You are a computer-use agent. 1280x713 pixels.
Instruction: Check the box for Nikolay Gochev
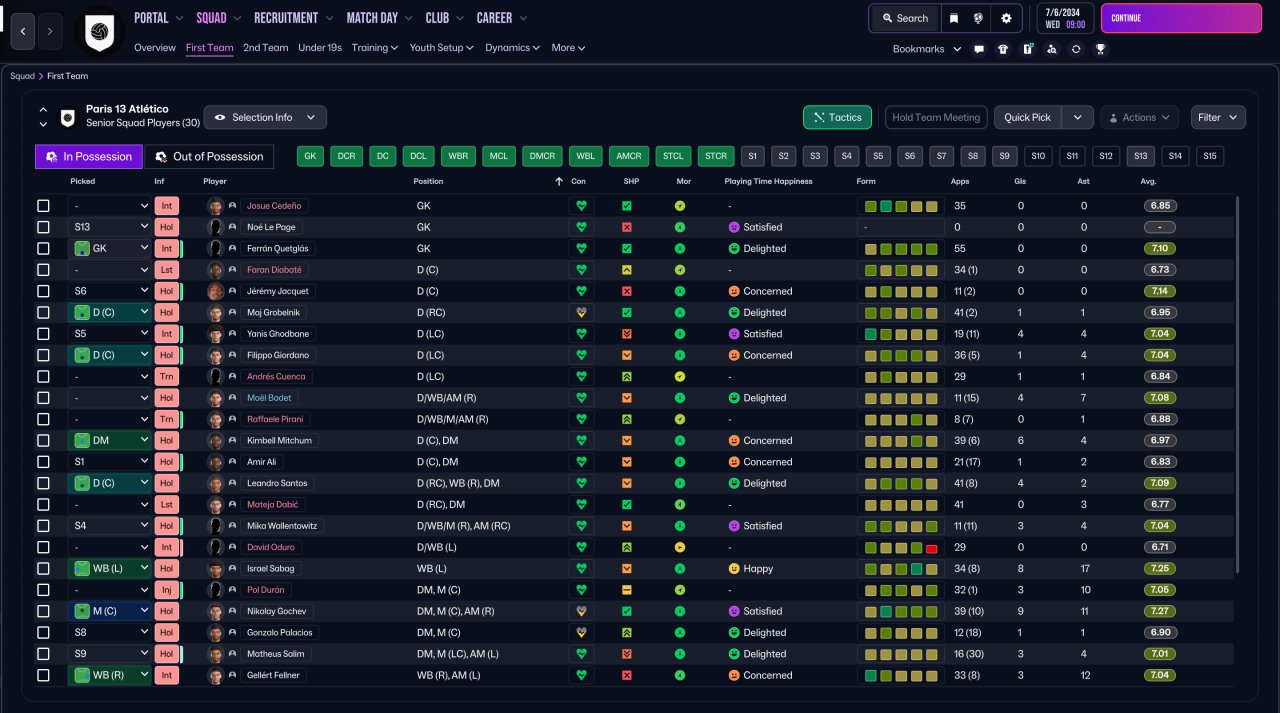click(43, 611)
